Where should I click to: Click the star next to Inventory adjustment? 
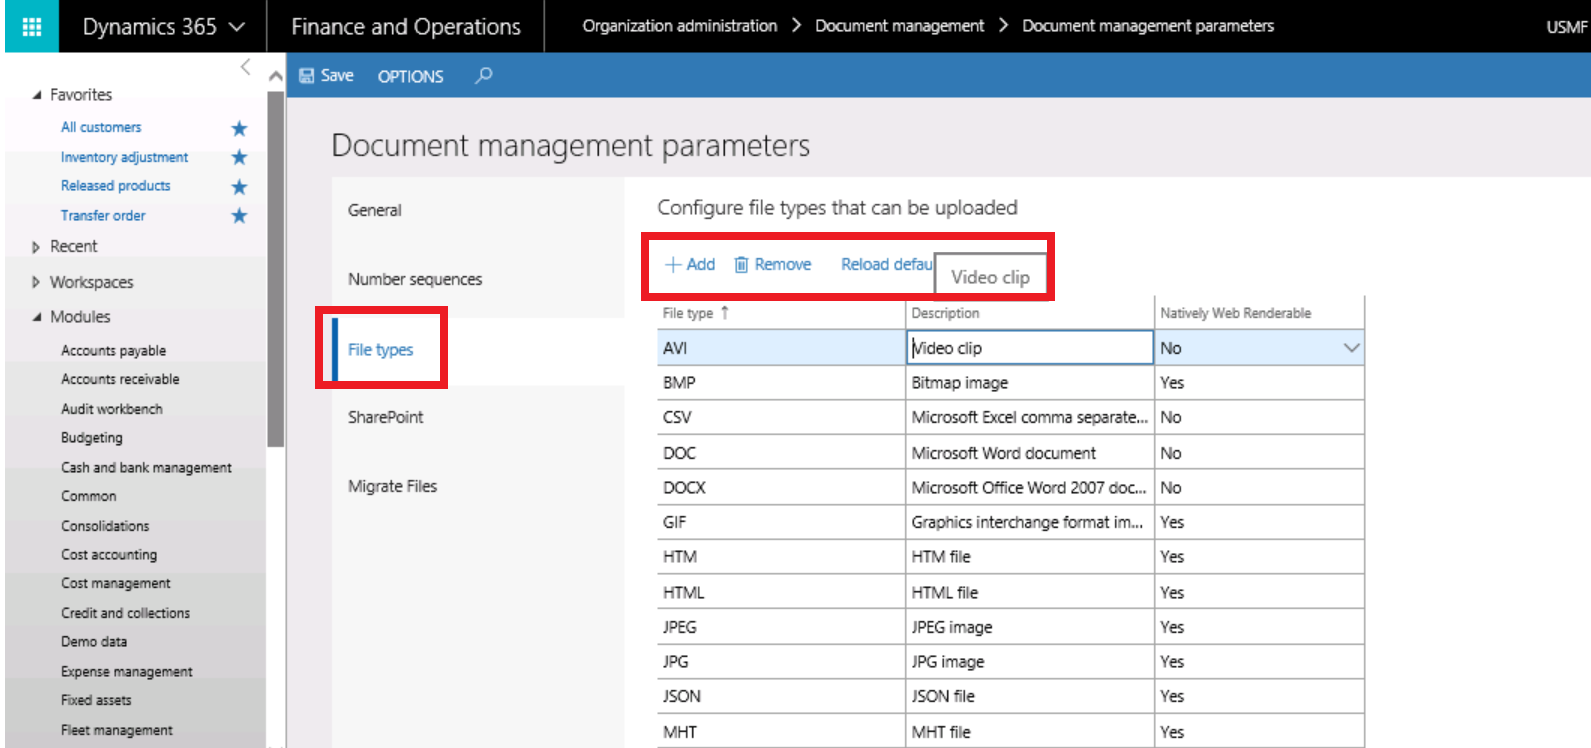239,157
